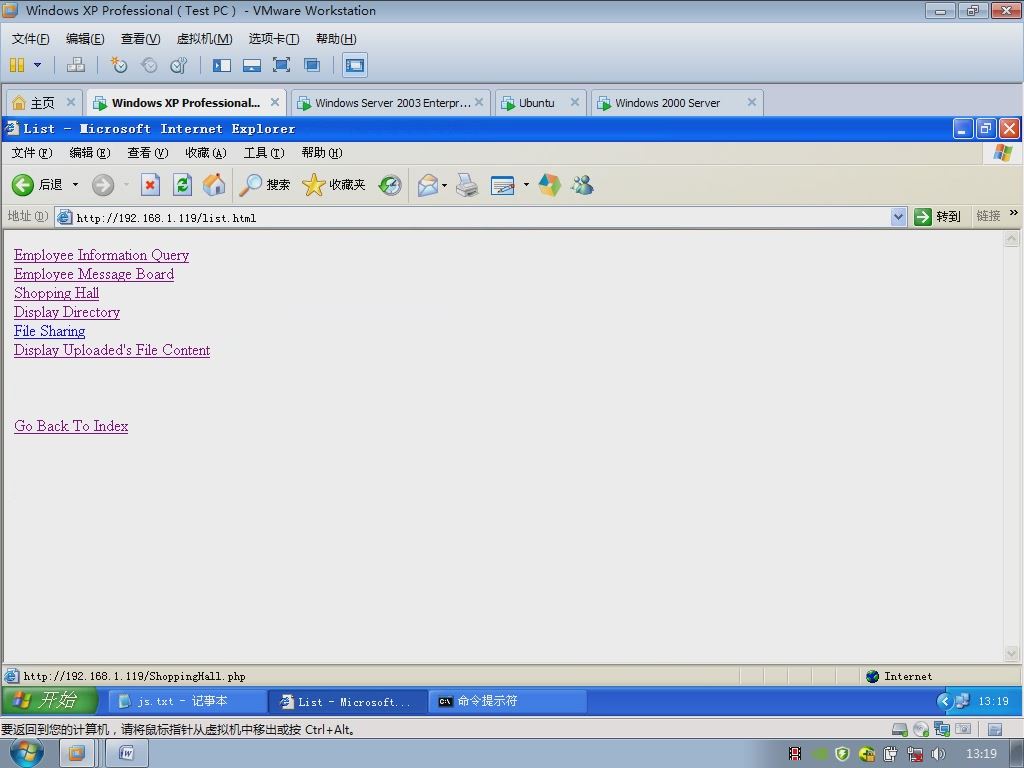Open the IE History icon
The image size is (1024, 768).
[390, 185]
